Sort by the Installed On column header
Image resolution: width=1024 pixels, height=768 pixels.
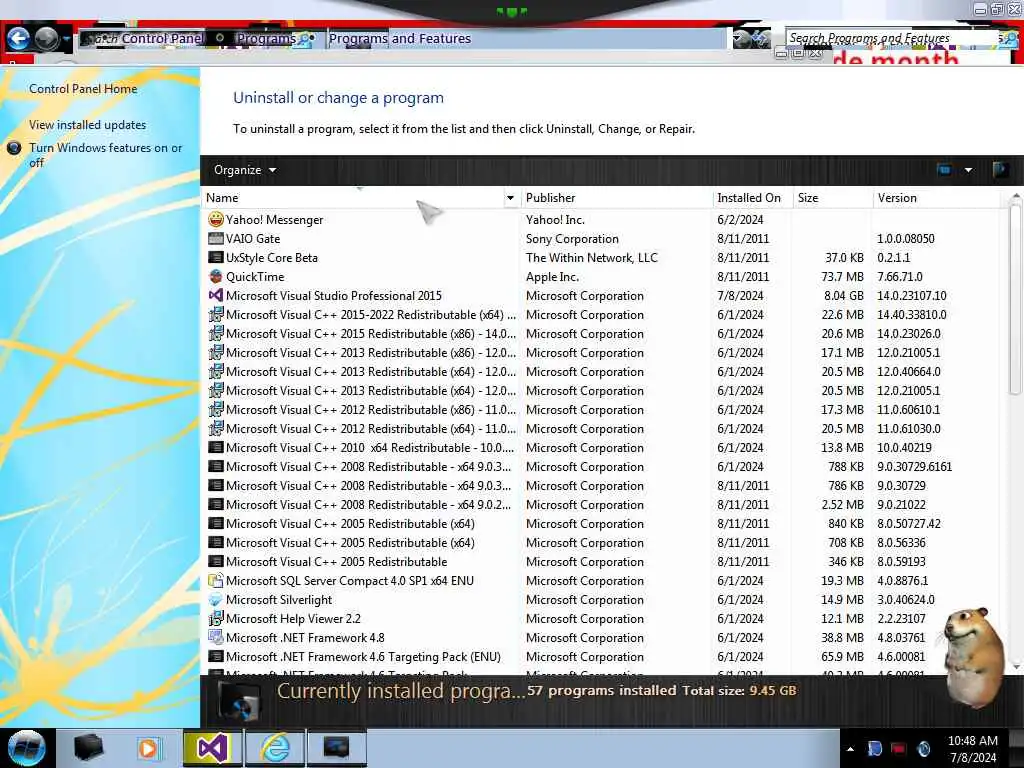752,198
